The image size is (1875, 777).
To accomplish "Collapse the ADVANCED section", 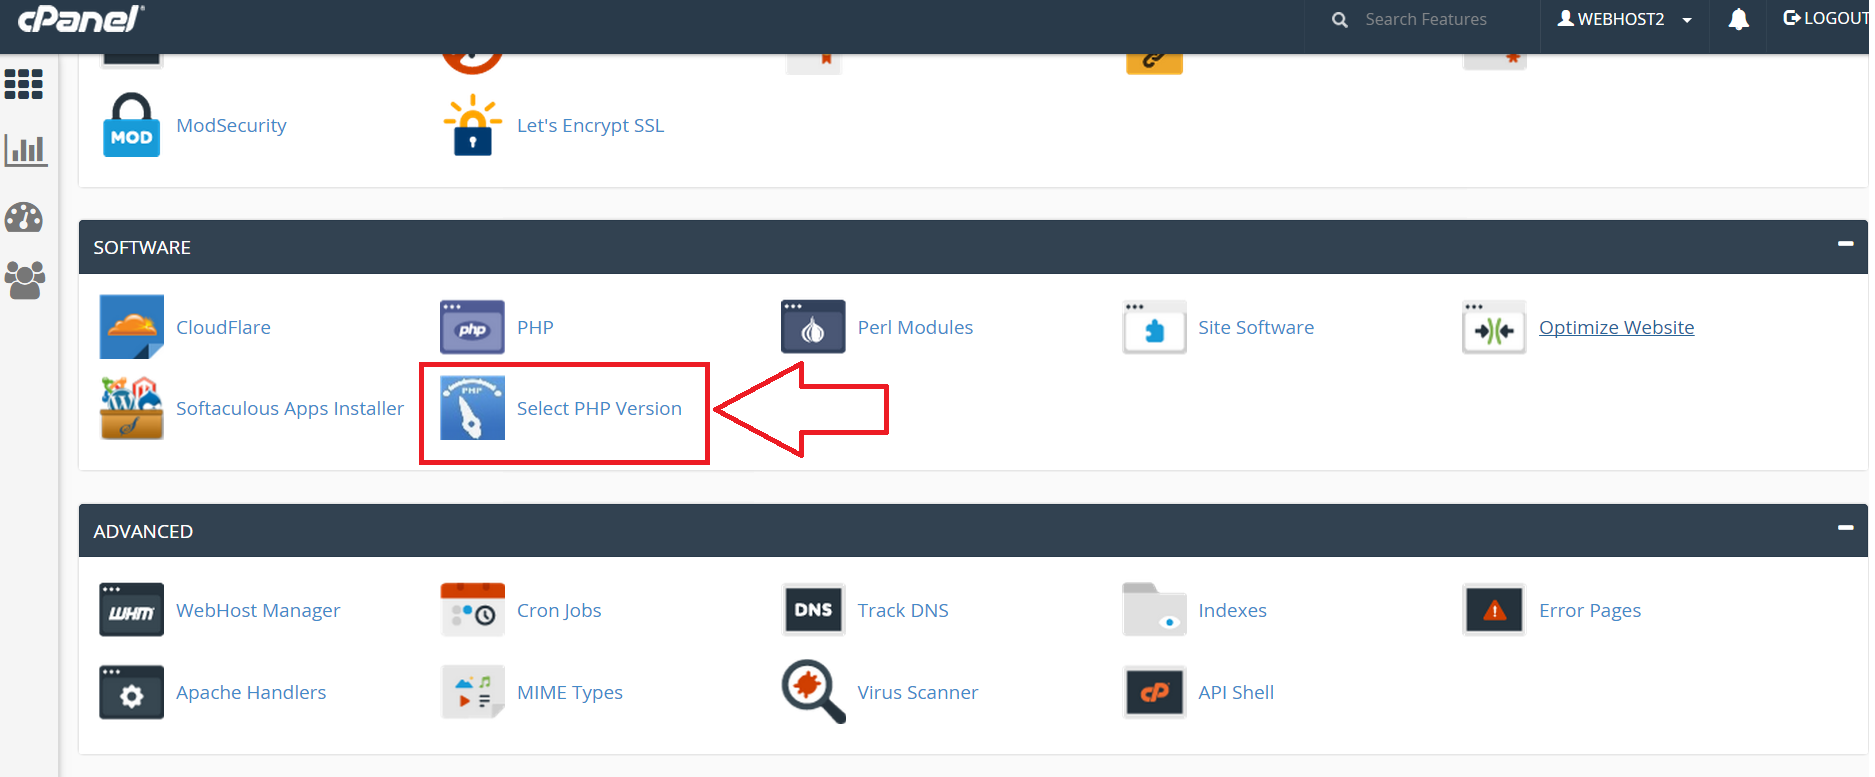I will (1846, 527).
